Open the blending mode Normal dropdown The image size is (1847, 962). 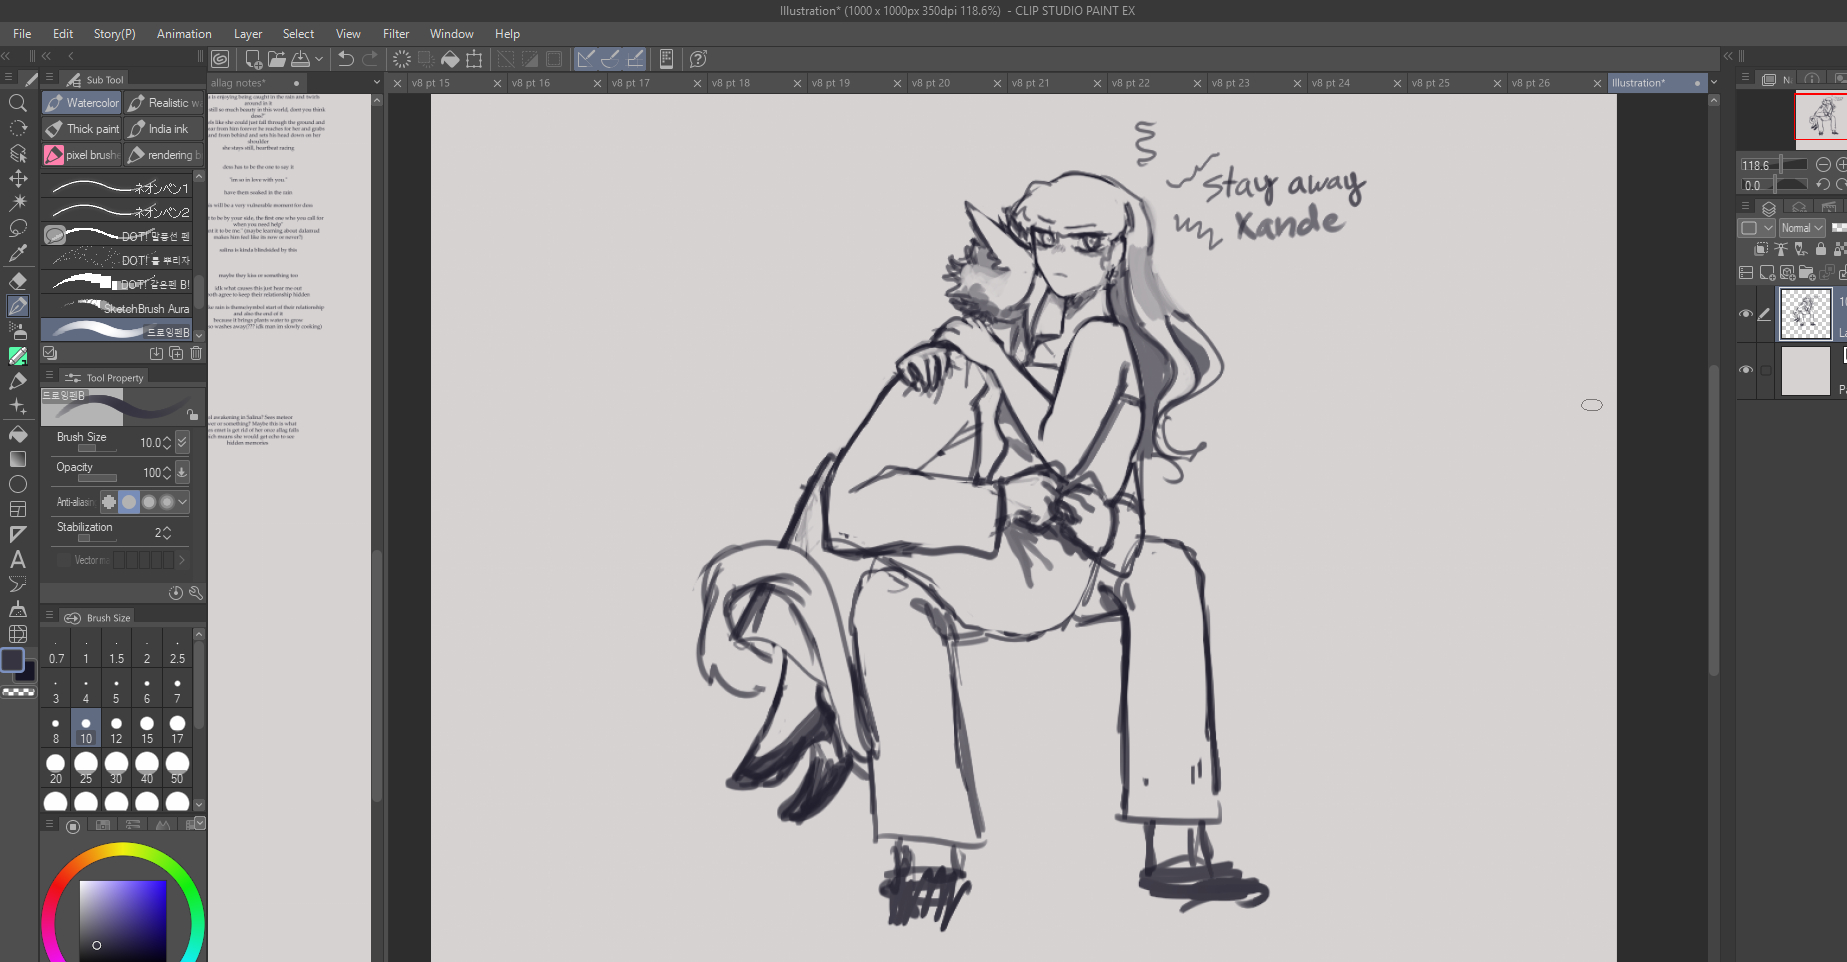1802,228
